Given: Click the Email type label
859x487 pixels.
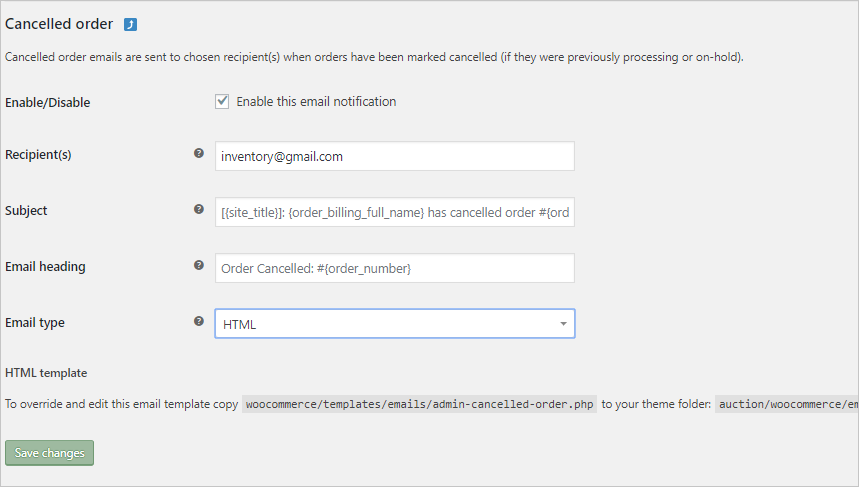Looking at the screenshot, I should [x=35, y=323].
